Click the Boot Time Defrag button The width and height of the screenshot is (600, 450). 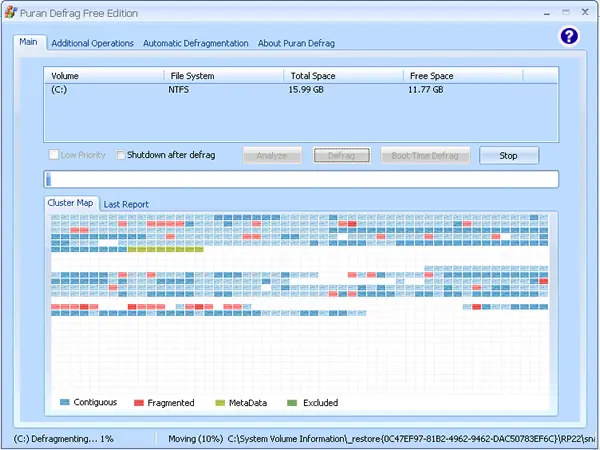(x=425, y=155)
